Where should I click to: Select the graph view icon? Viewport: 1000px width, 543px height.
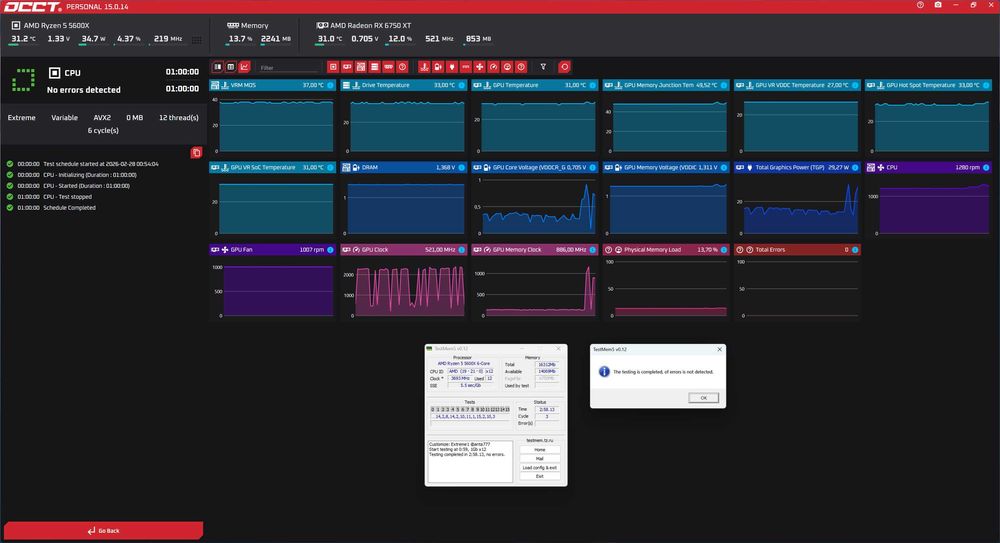244,67
